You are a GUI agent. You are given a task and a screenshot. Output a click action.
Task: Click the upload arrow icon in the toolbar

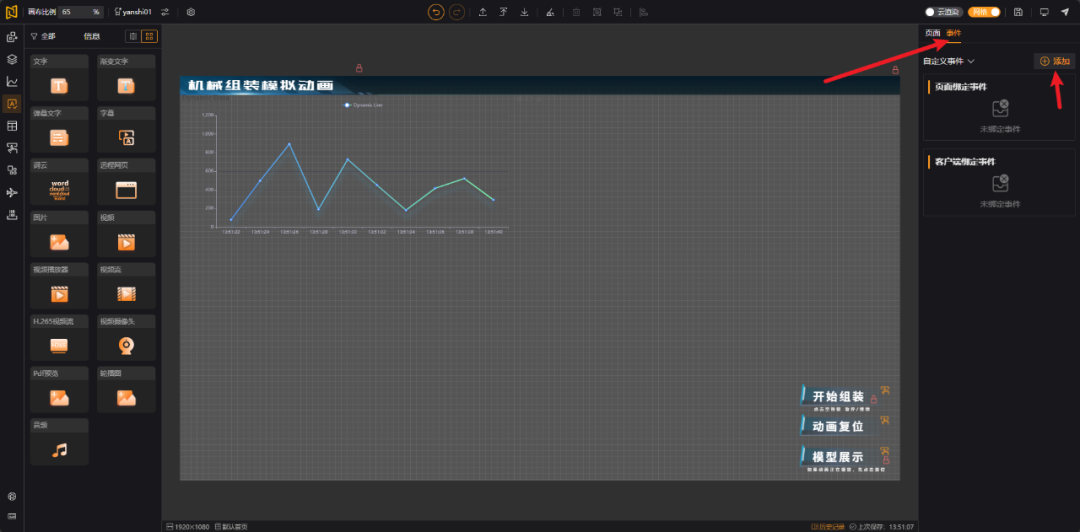click(483, 12)
